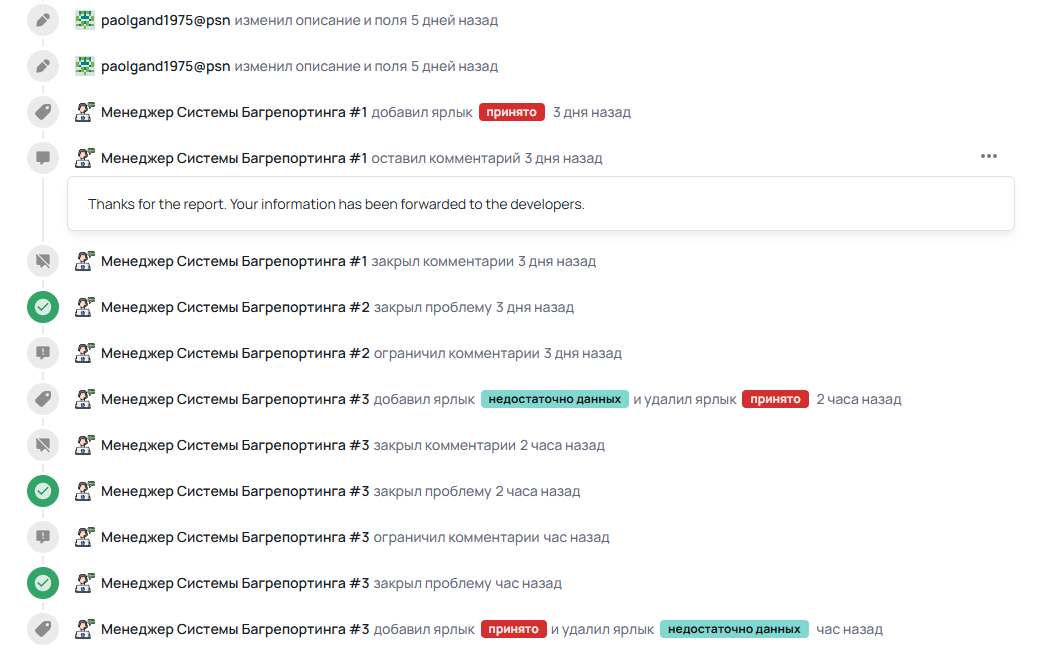Click the tag icon in the bottom entry
Screen dimensions: 1037x661
click(43, 629)
